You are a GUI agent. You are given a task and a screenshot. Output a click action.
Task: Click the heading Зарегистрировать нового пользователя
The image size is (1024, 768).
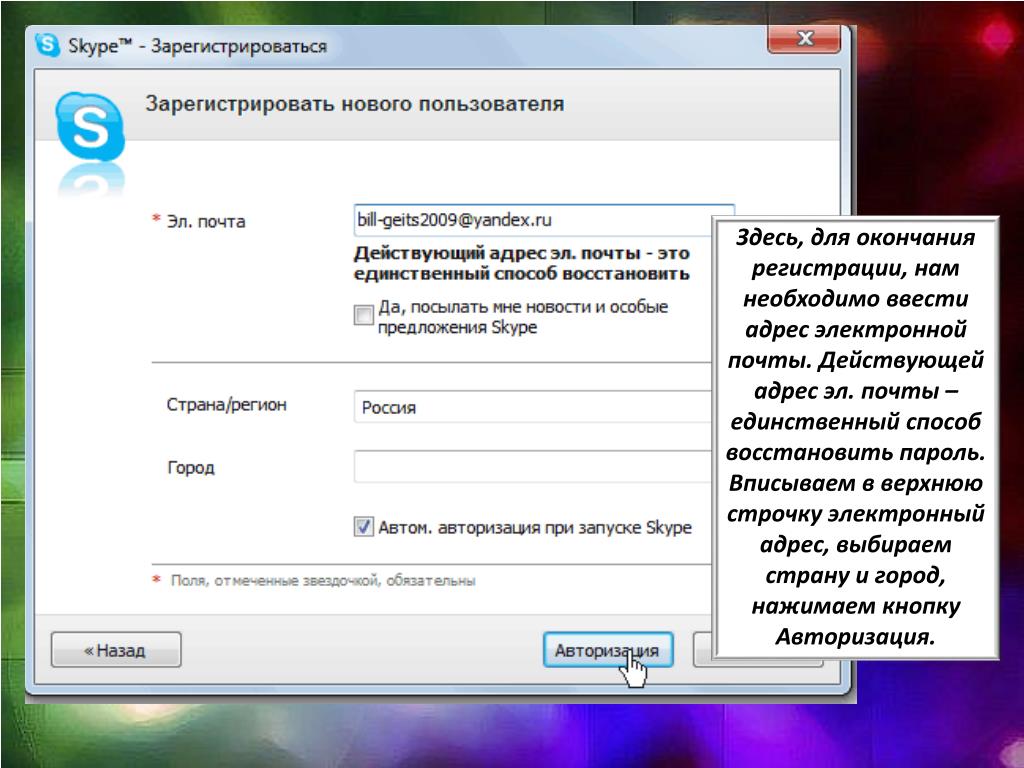(355, 104)
